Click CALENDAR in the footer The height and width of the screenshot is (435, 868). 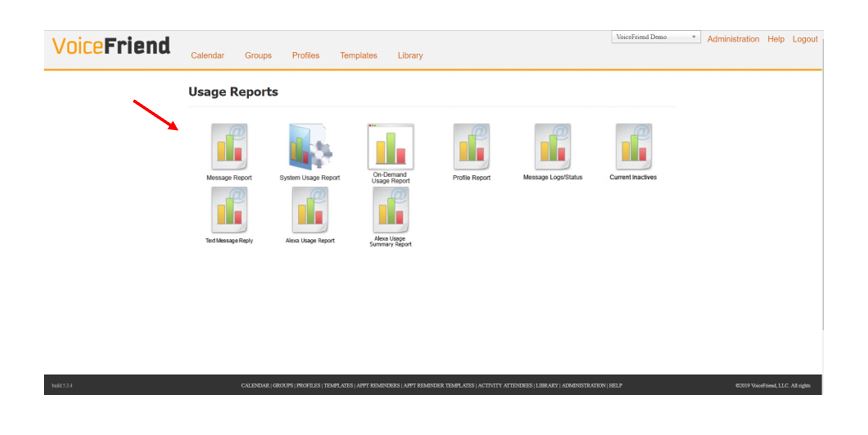pyautogui.click(x=255, y=385)
